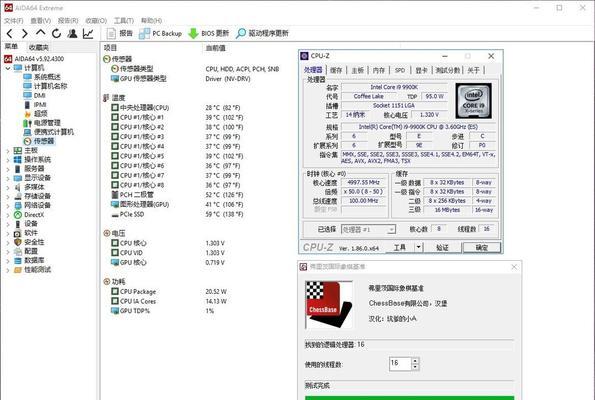Click the Refresh icon in toolbar
Viewport: 595px width, 400px height.
point(57,33)
